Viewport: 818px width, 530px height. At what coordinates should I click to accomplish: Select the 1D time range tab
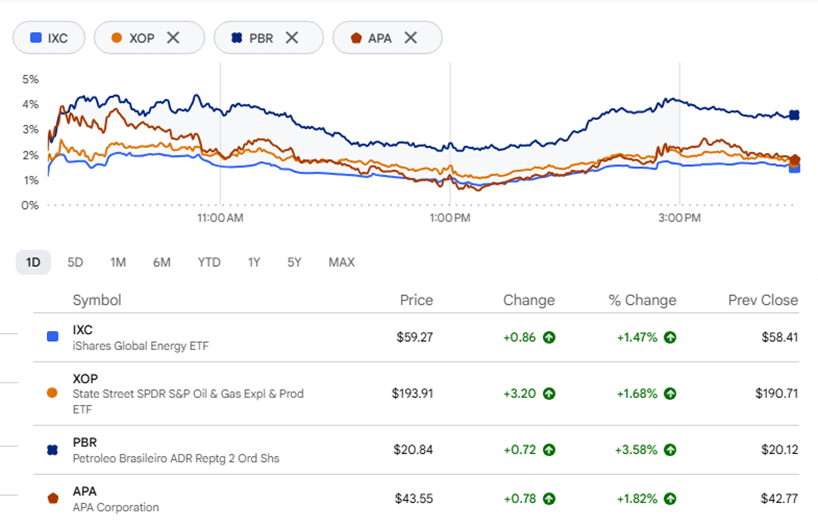coord(33,262)
